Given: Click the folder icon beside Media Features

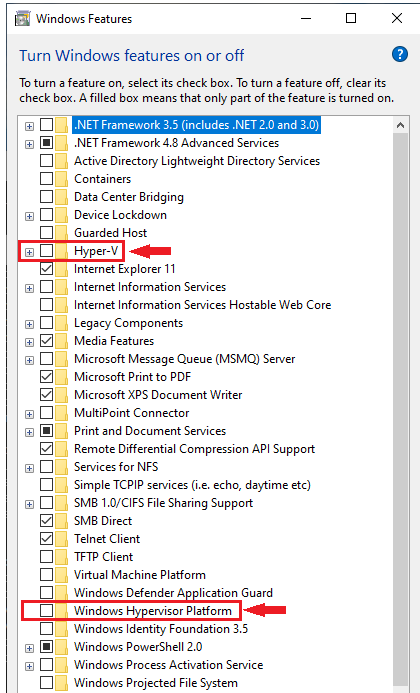Looking at the screenshot, I should (62, 341).
